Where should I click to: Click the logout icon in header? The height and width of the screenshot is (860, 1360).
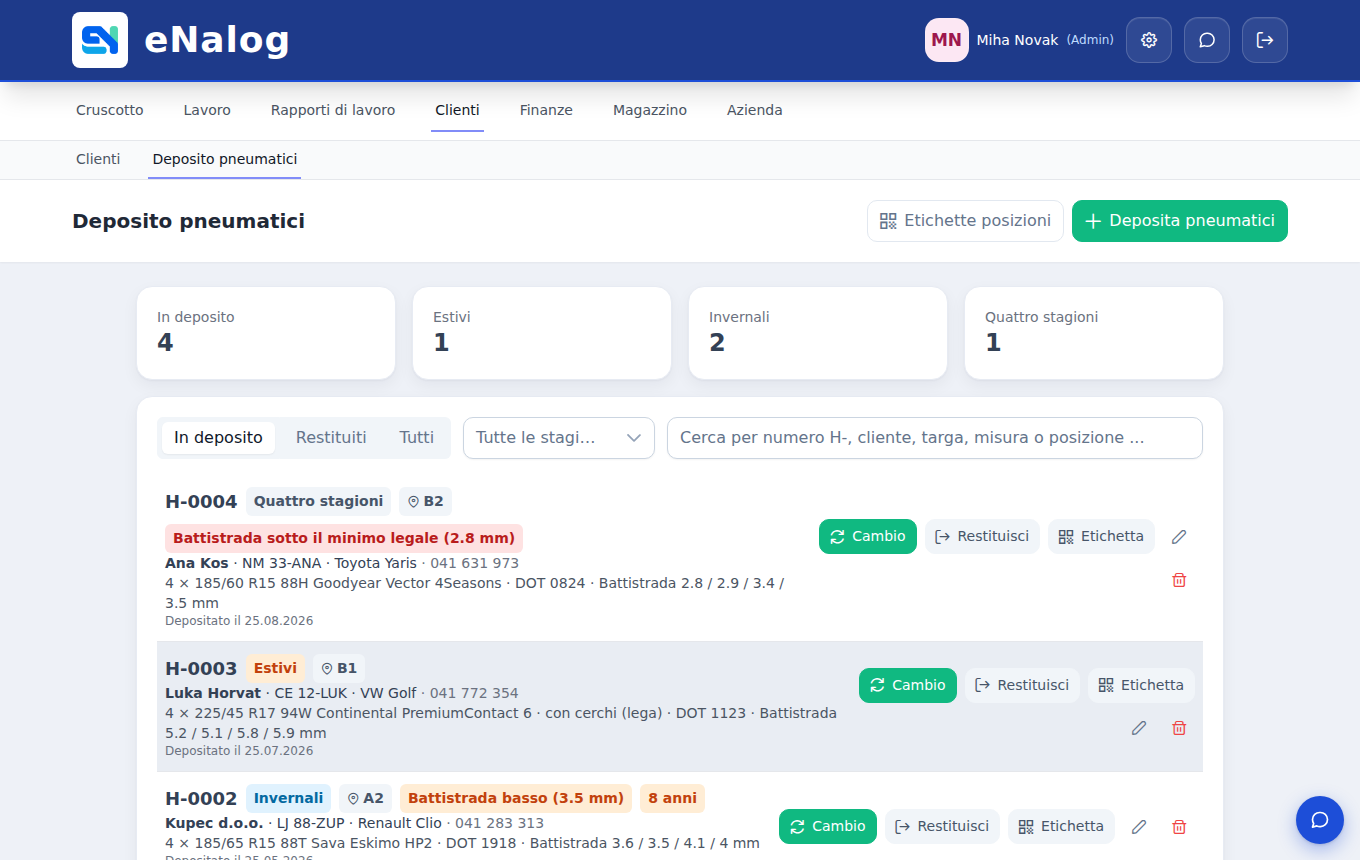[1265, 40]
